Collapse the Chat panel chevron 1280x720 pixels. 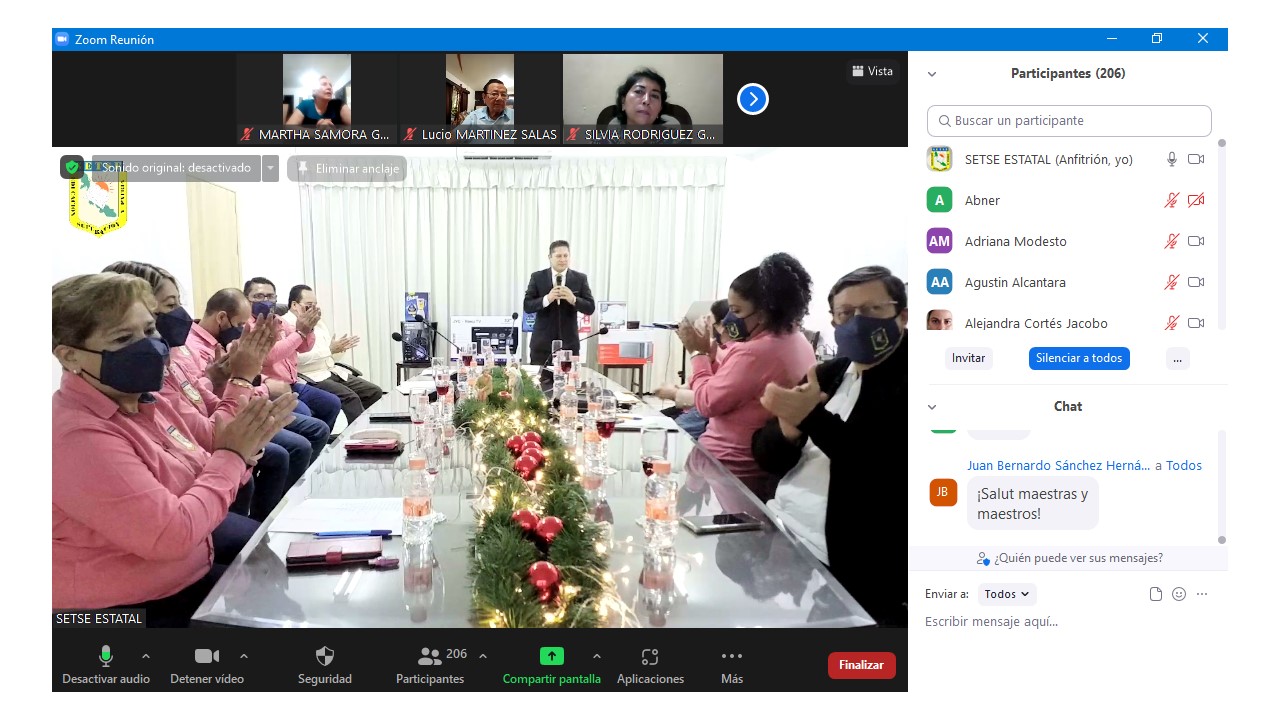pos(932,407)
